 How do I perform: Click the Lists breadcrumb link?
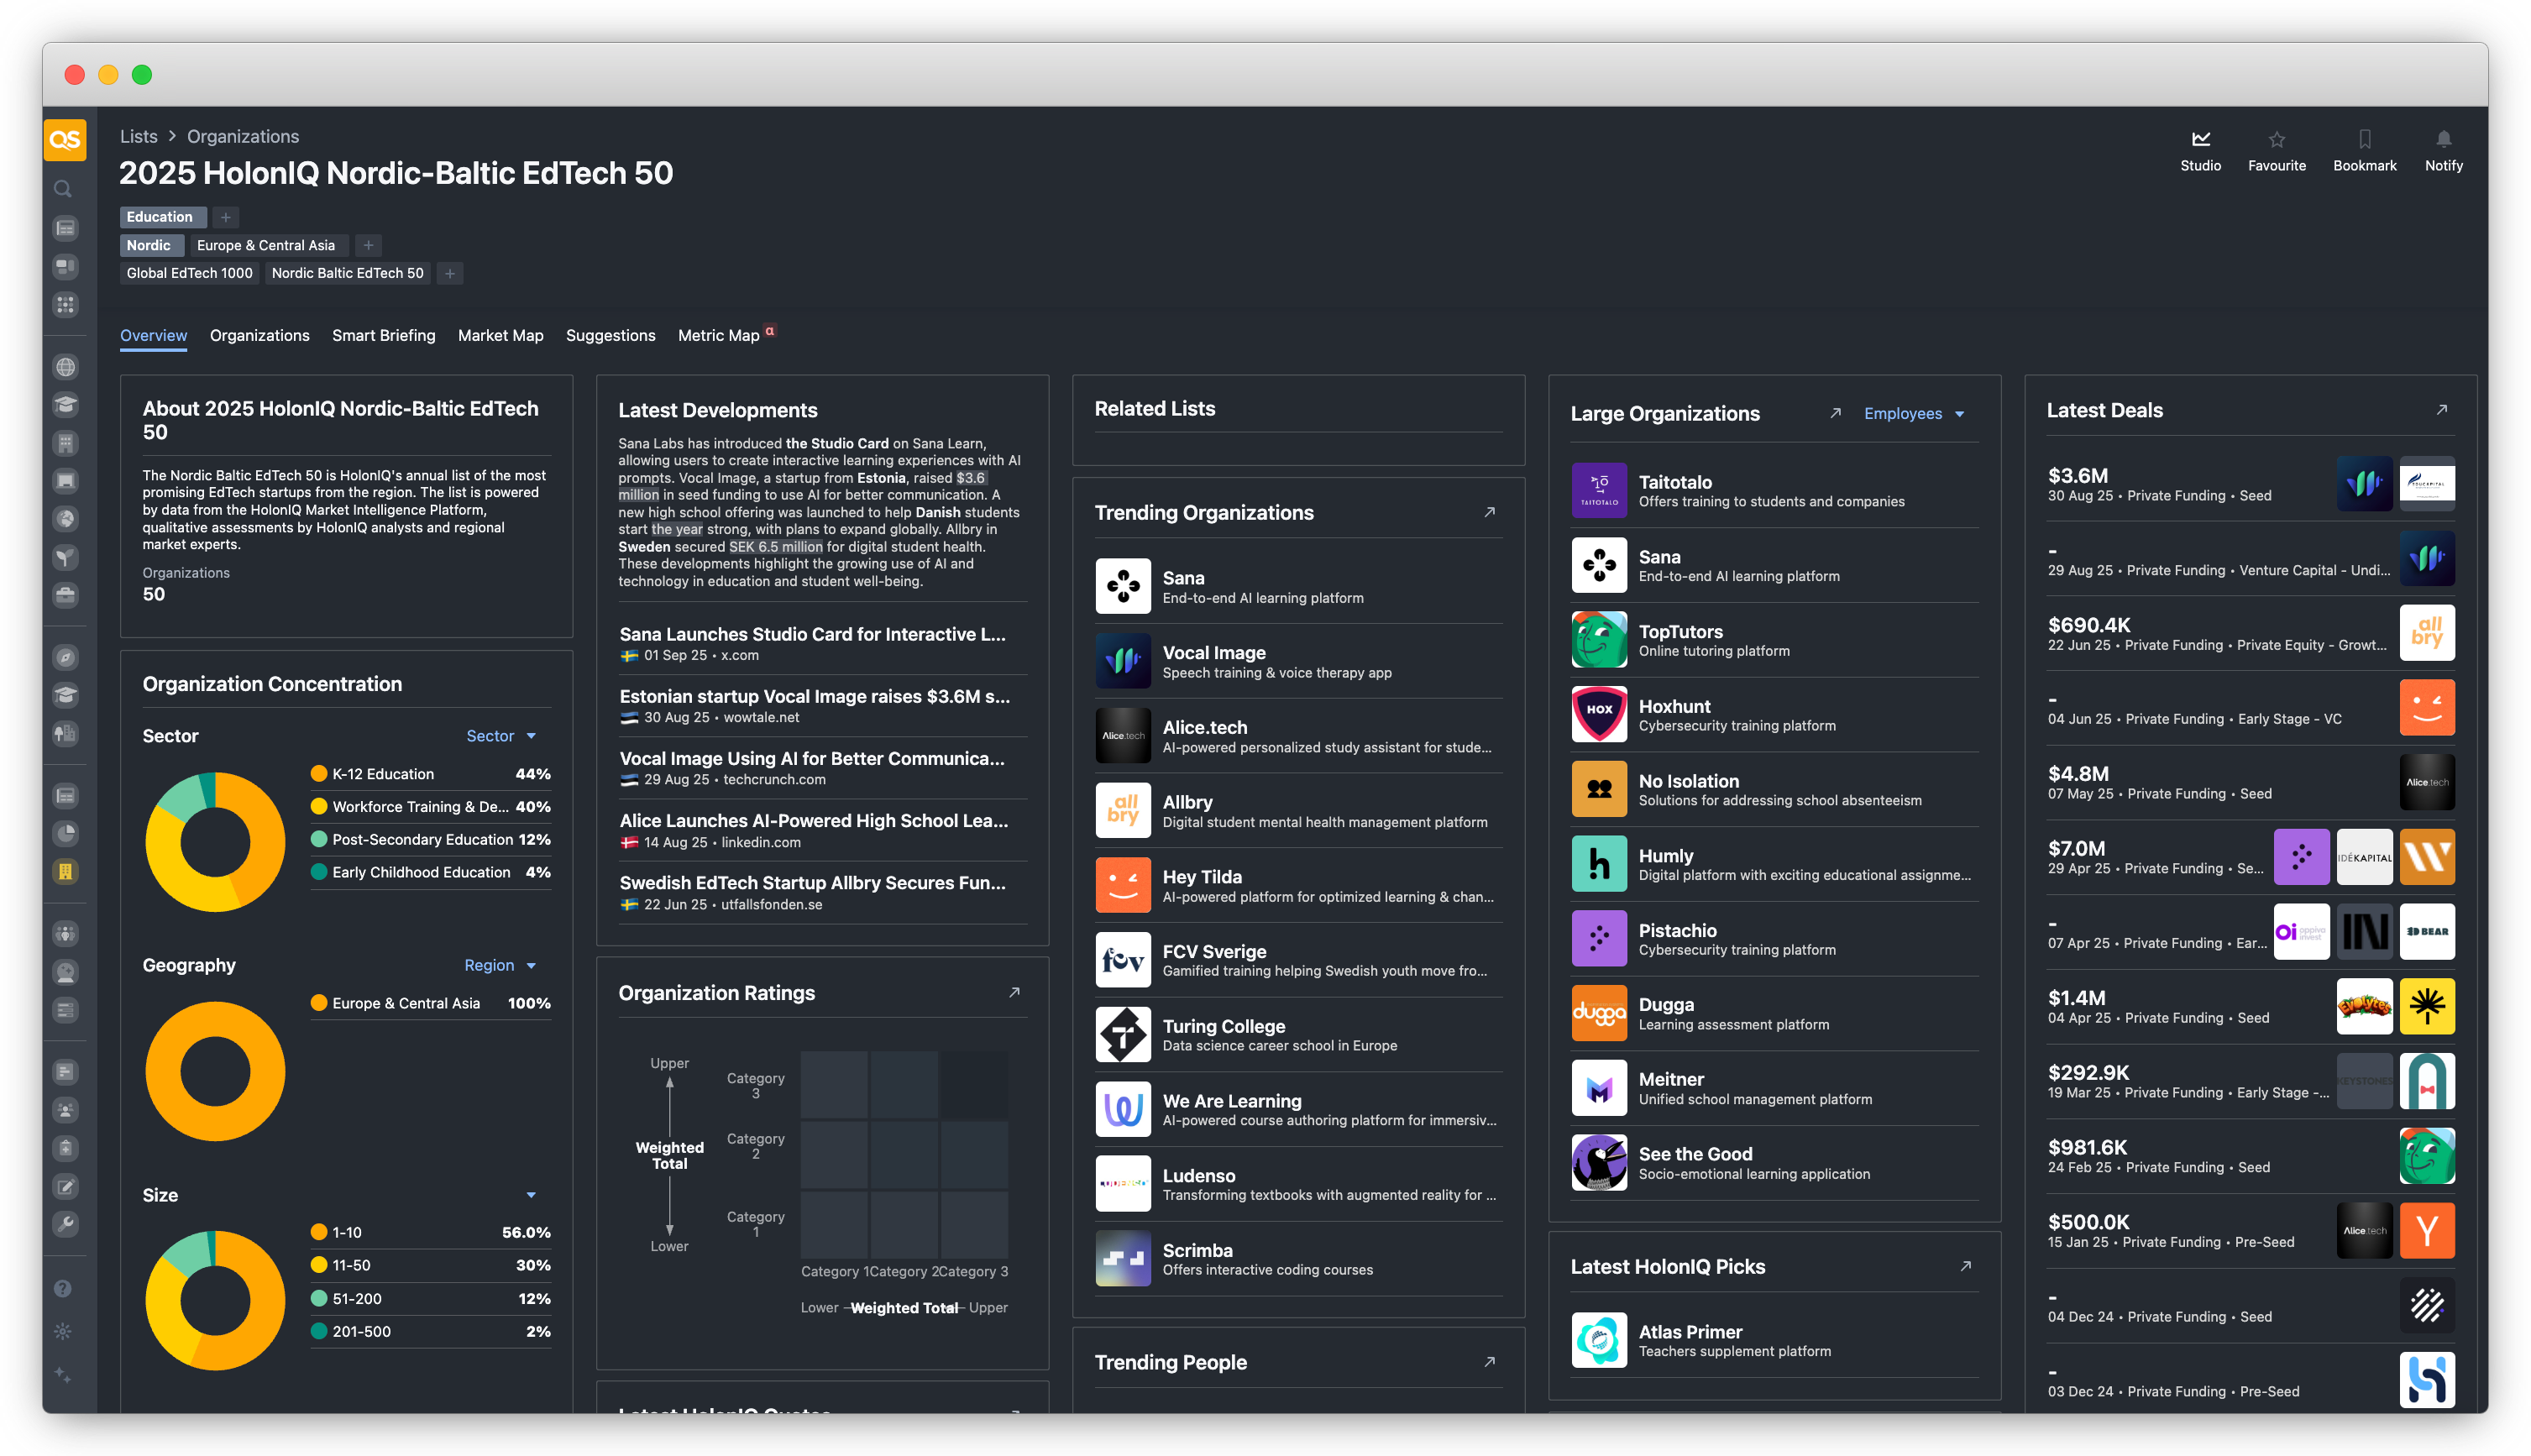click(138, 137)
